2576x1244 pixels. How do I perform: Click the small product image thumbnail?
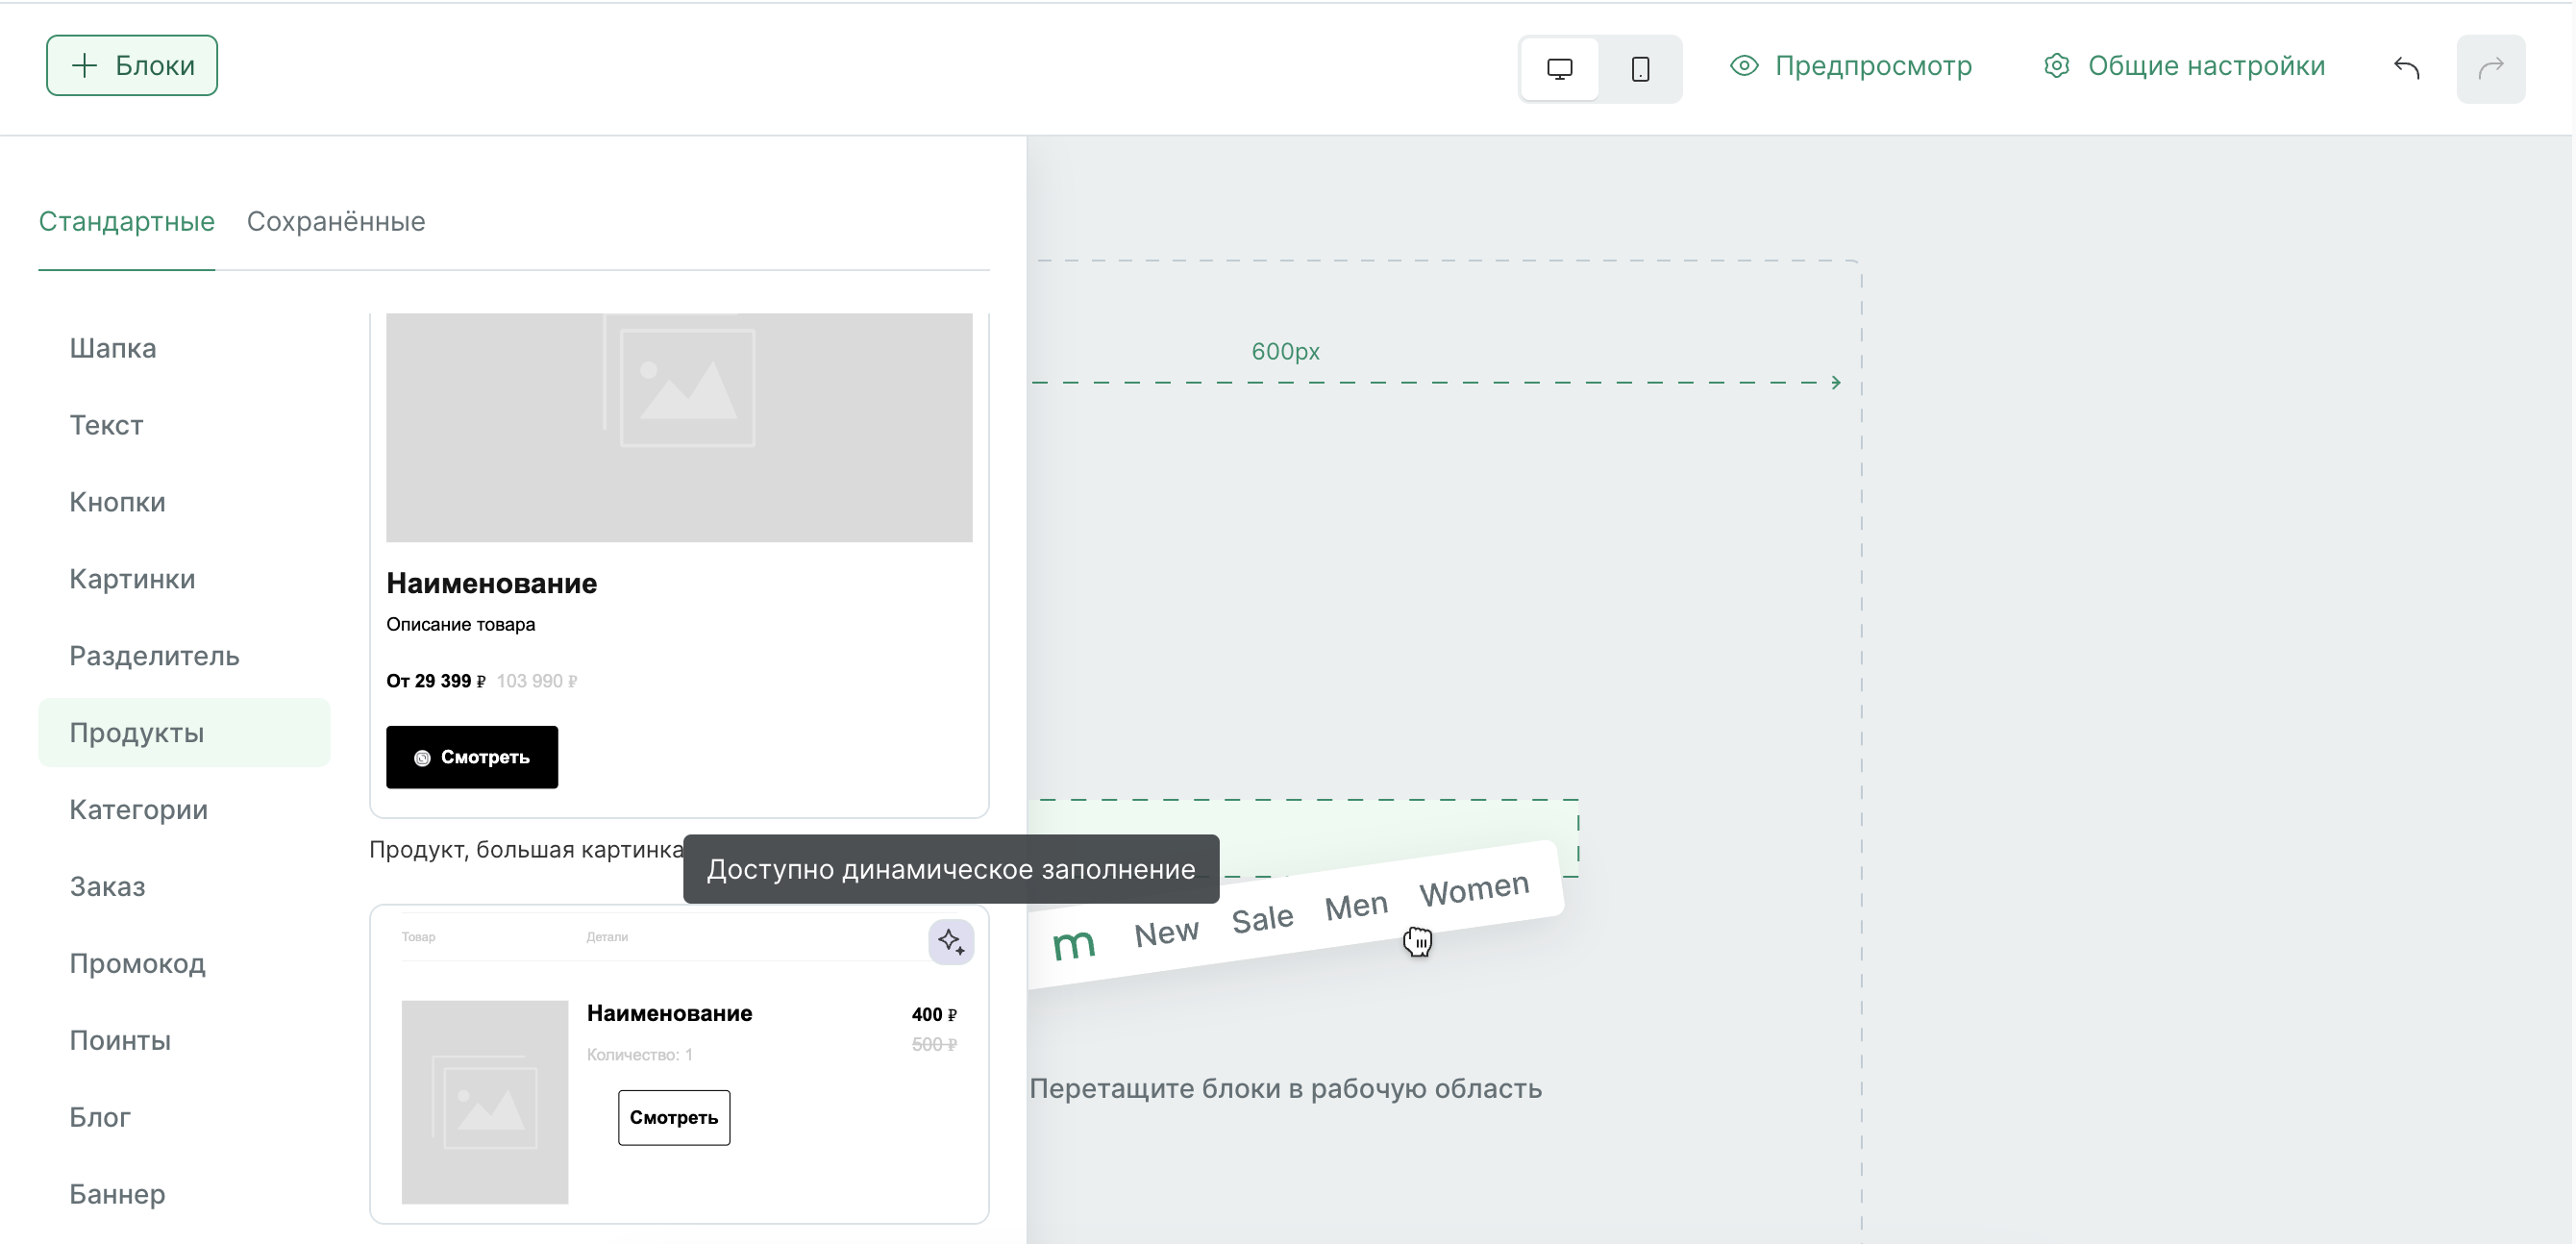tap(485, 1102)
